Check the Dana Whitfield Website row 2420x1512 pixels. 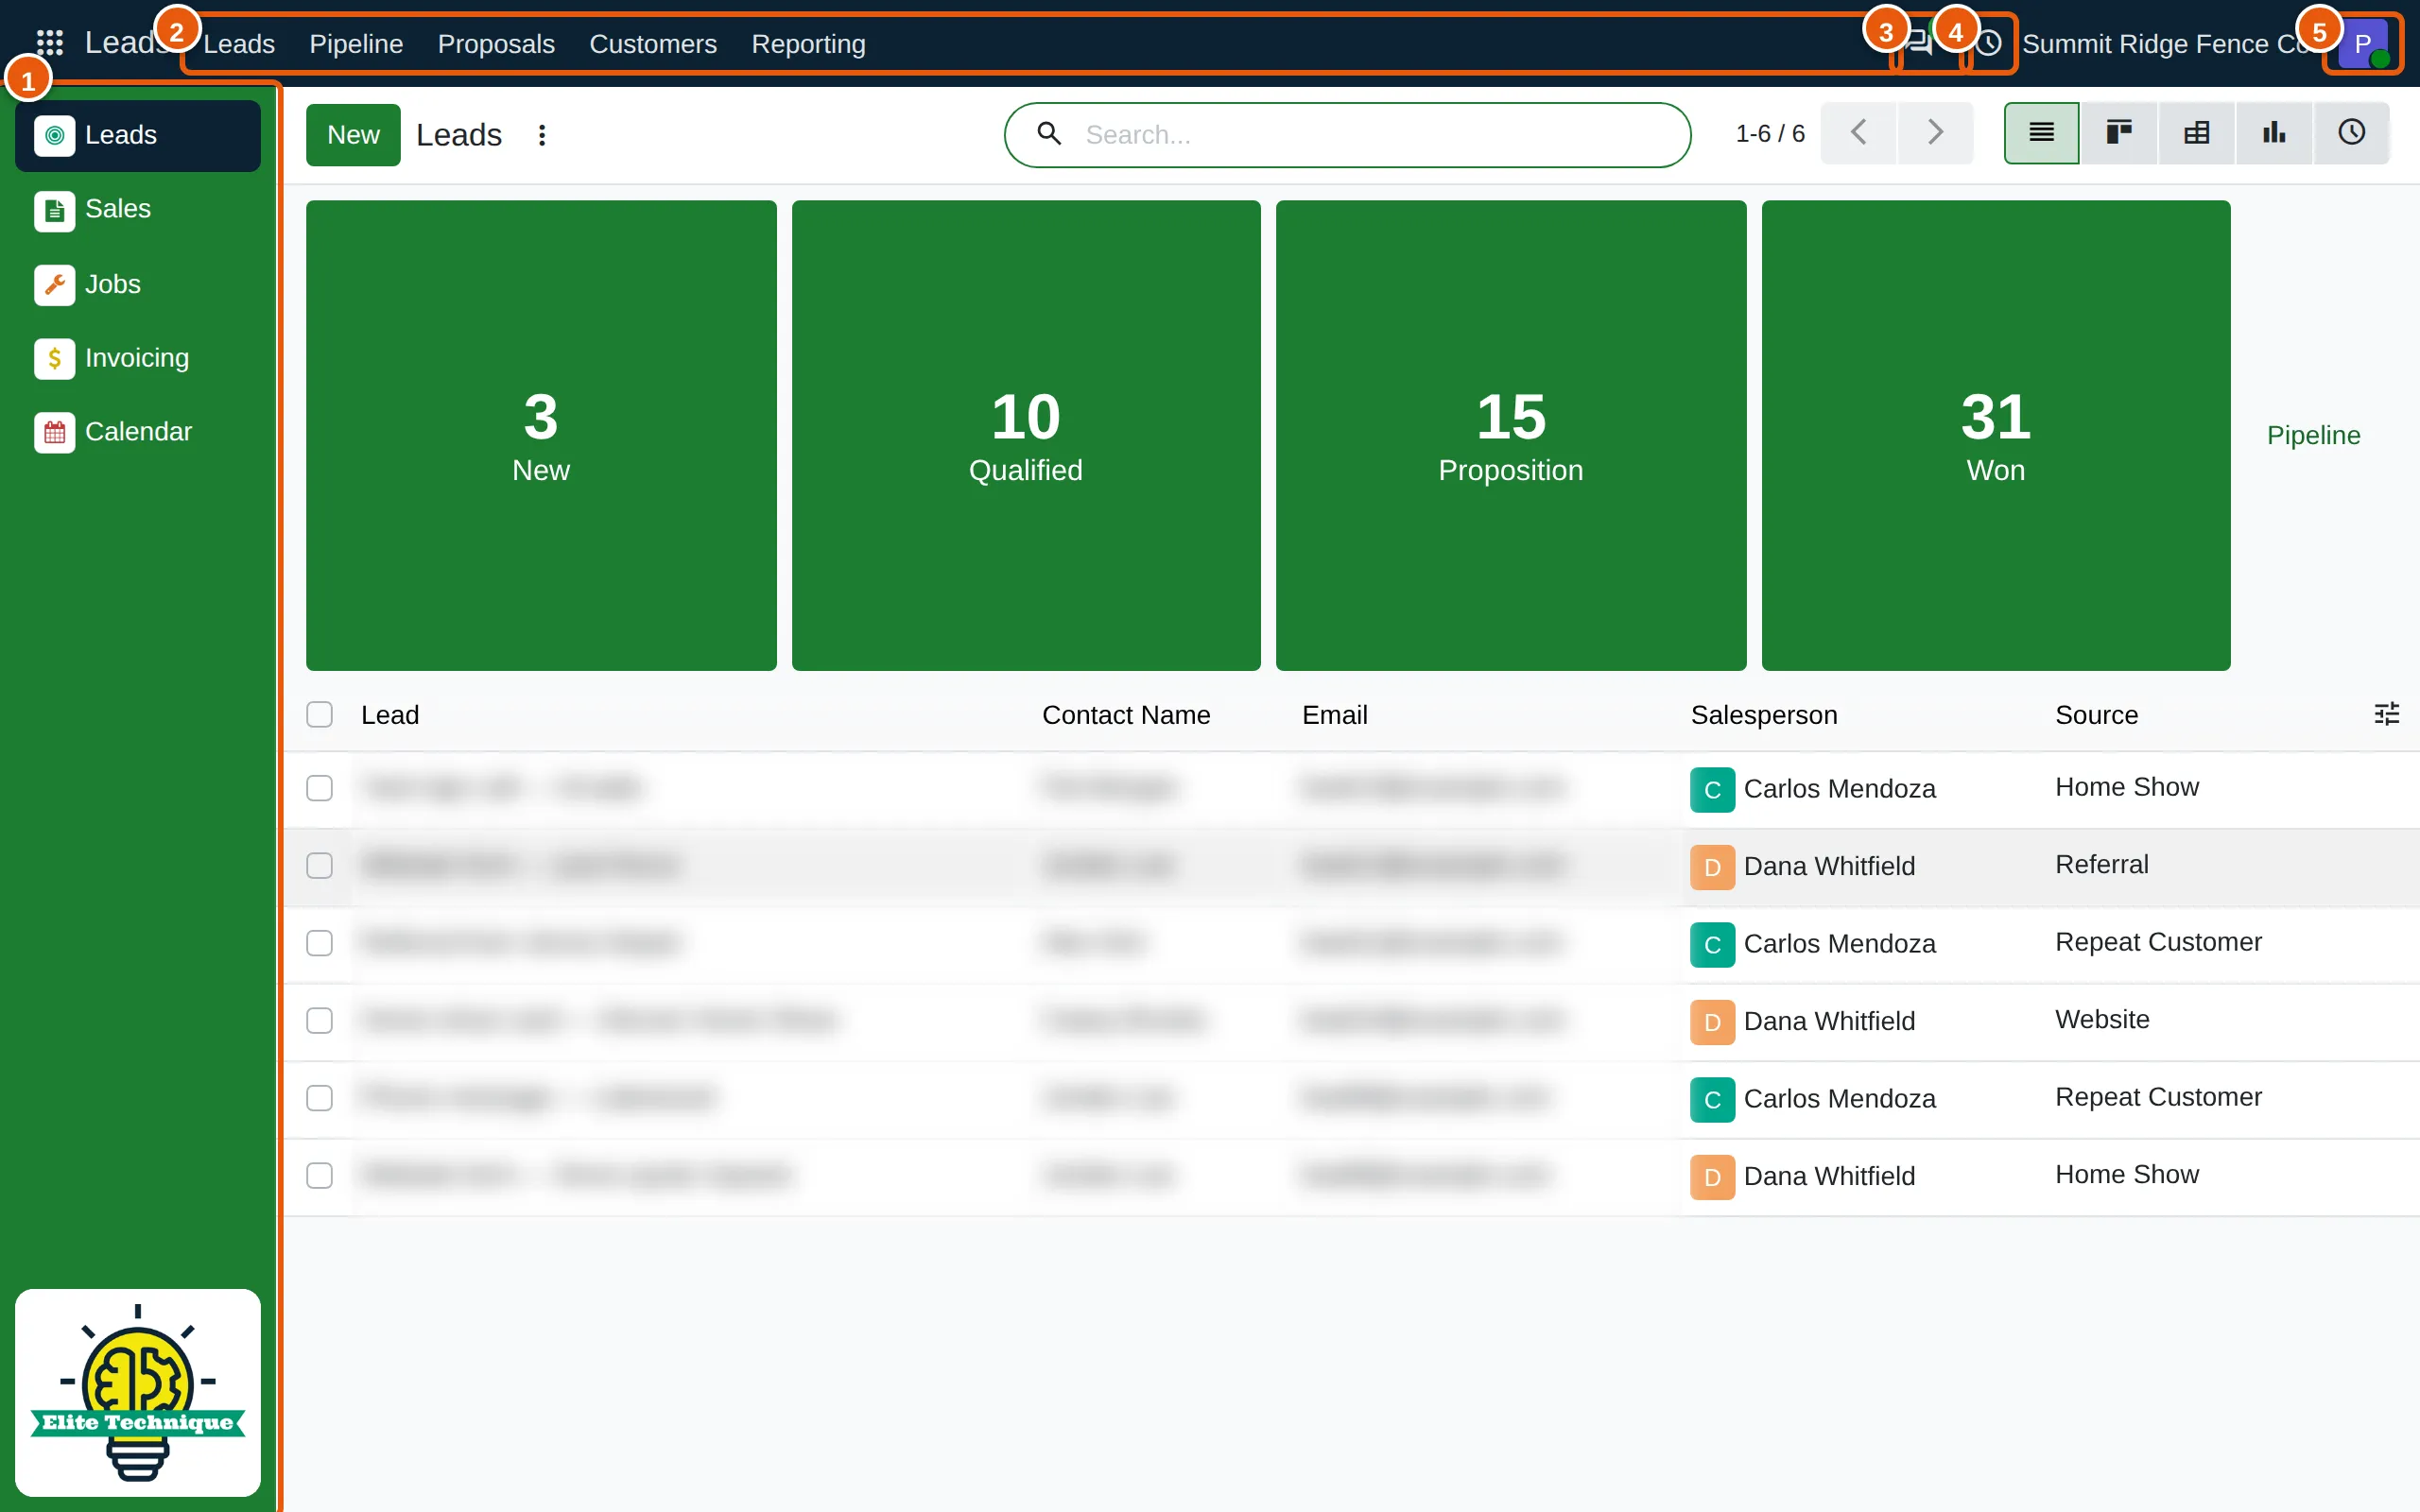click(319, 1020)
